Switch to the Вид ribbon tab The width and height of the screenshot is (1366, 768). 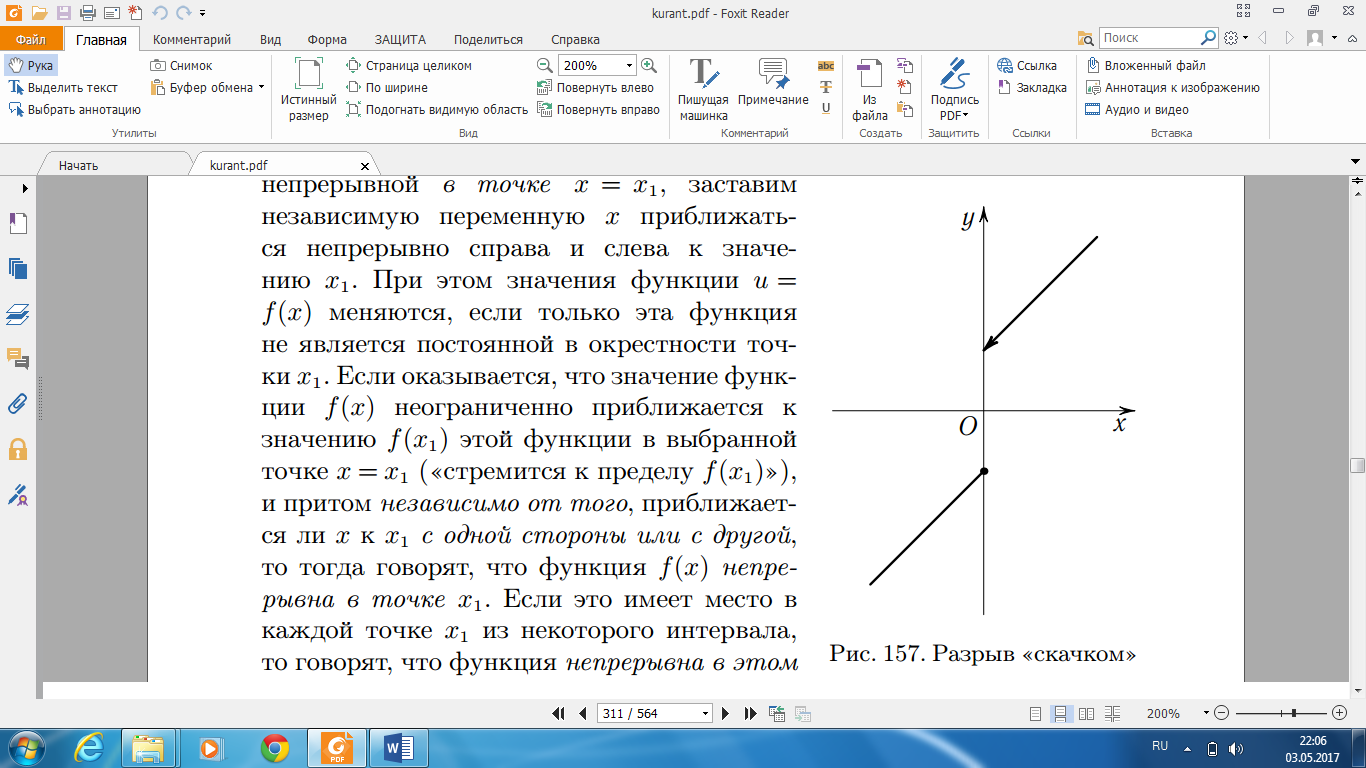pyautogui.click(x=270, y=40)
